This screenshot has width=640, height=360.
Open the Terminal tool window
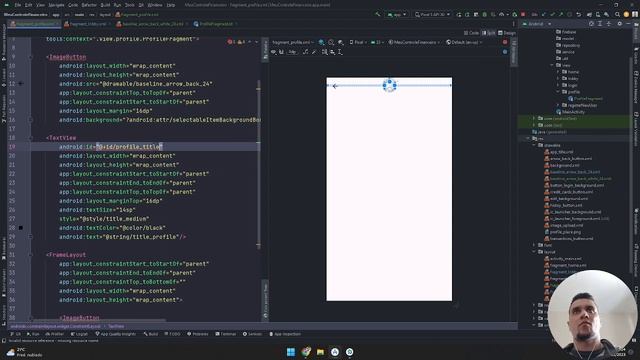click(x=225, y=334)
